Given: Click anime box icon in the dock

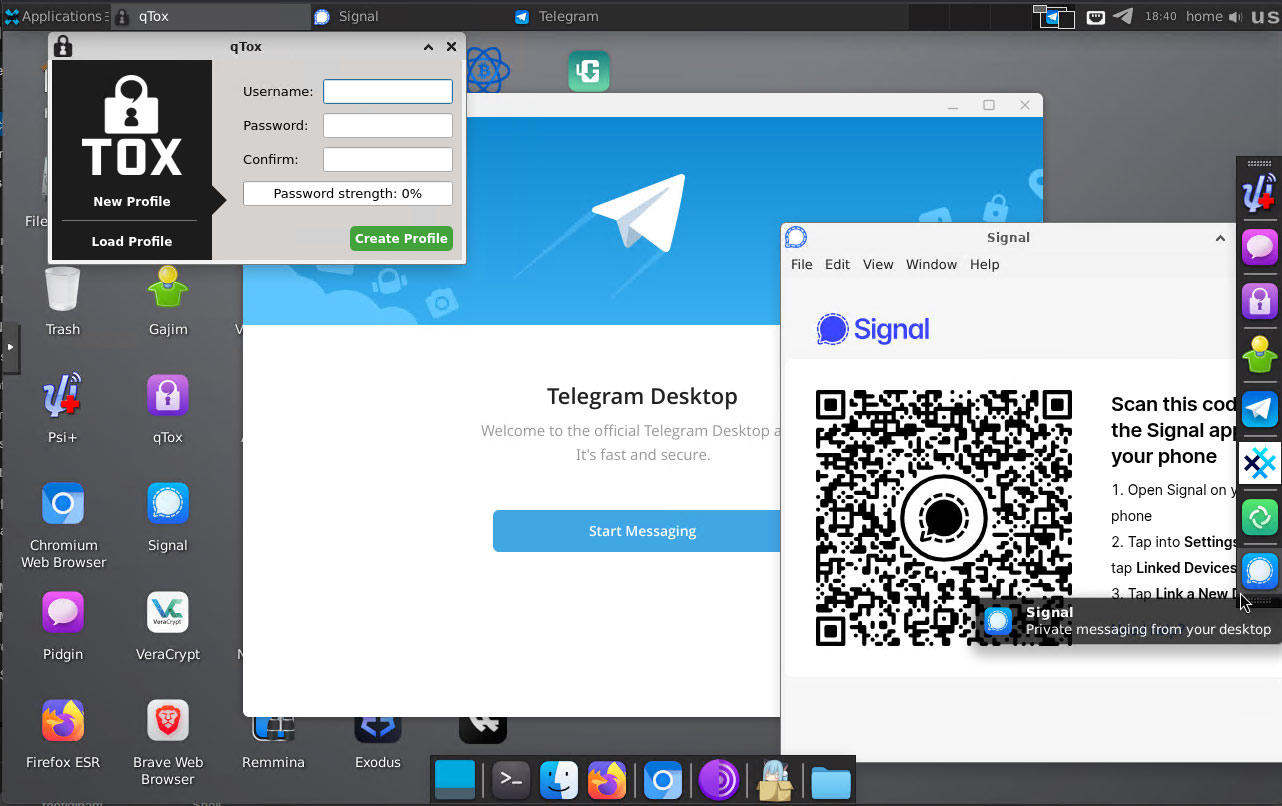Looking at the screenshot, I should click(x=774, y=780).
